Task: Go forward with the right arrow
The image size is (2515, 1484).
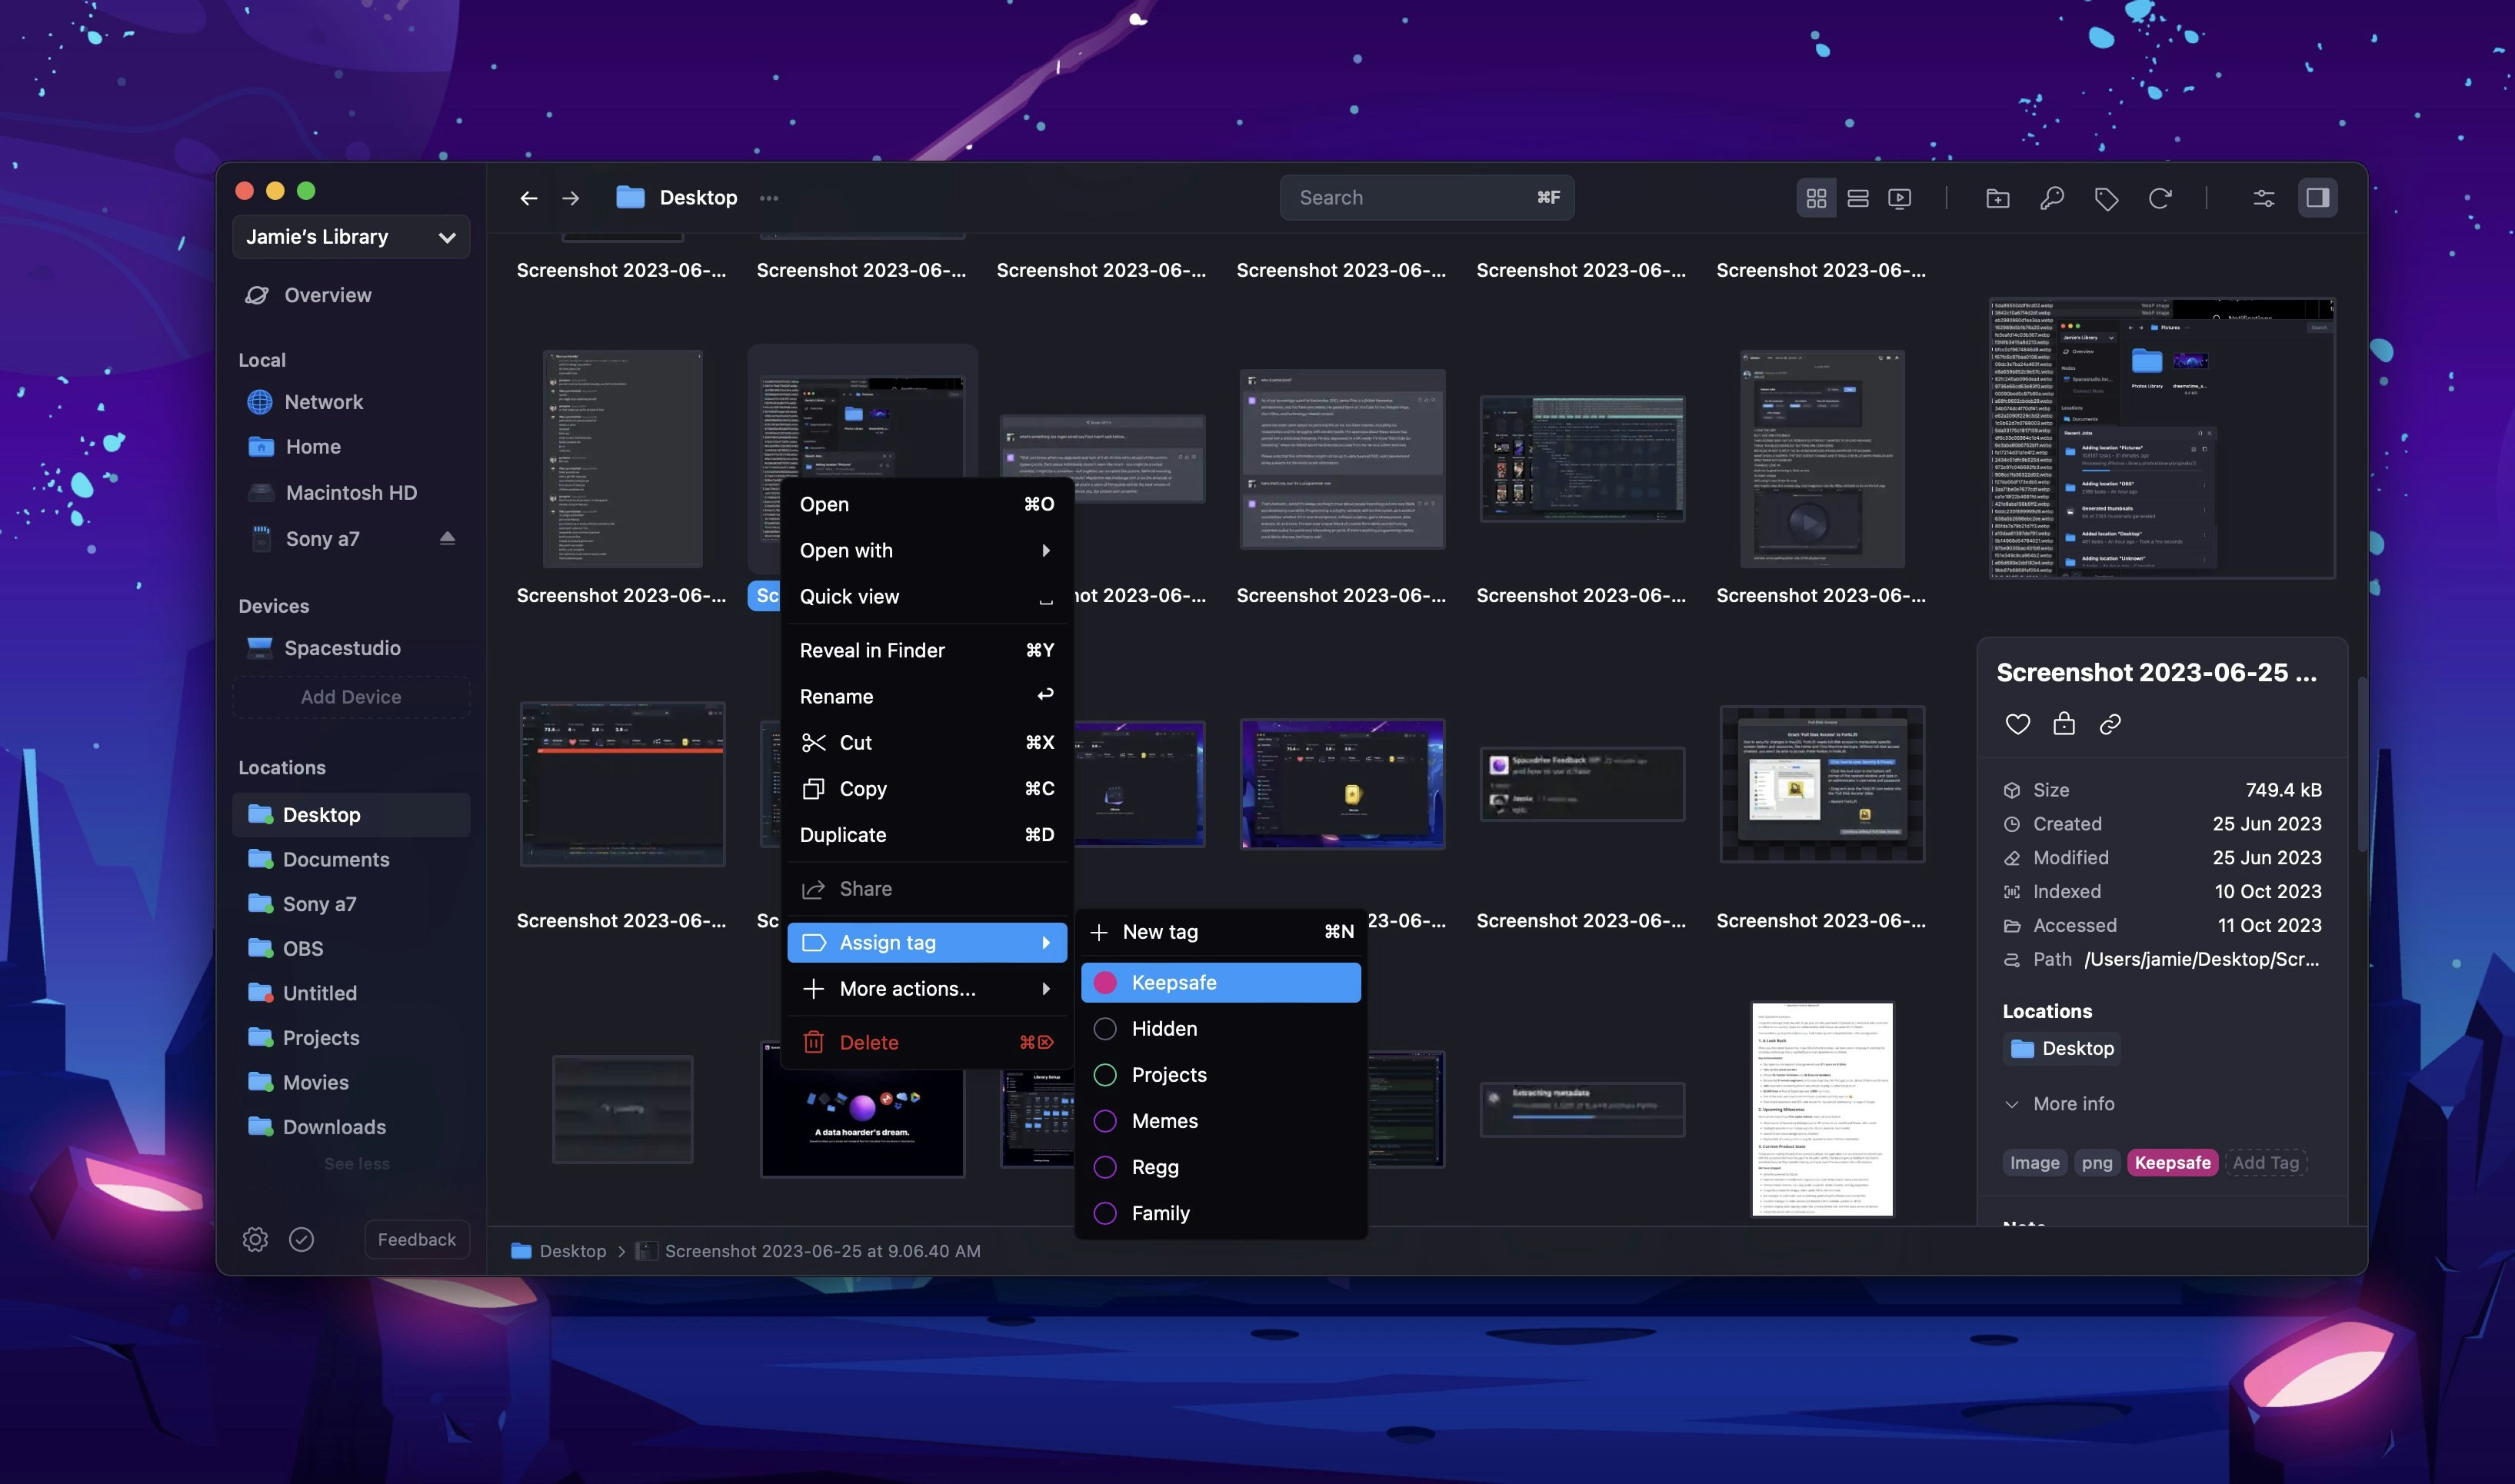Action: click(x=570, y=198)
